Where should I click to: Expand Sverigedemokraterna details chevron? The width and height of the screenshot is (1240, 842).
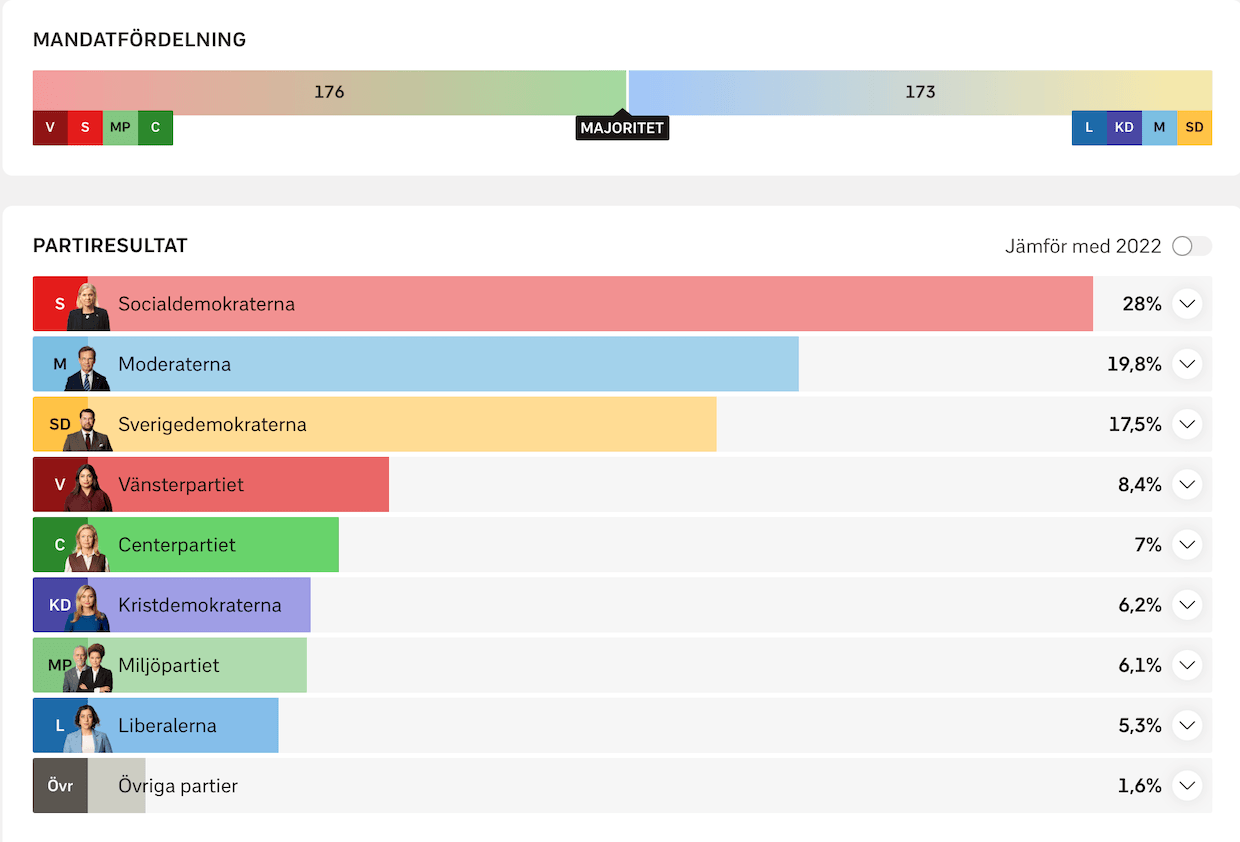tap(1187, 424)
